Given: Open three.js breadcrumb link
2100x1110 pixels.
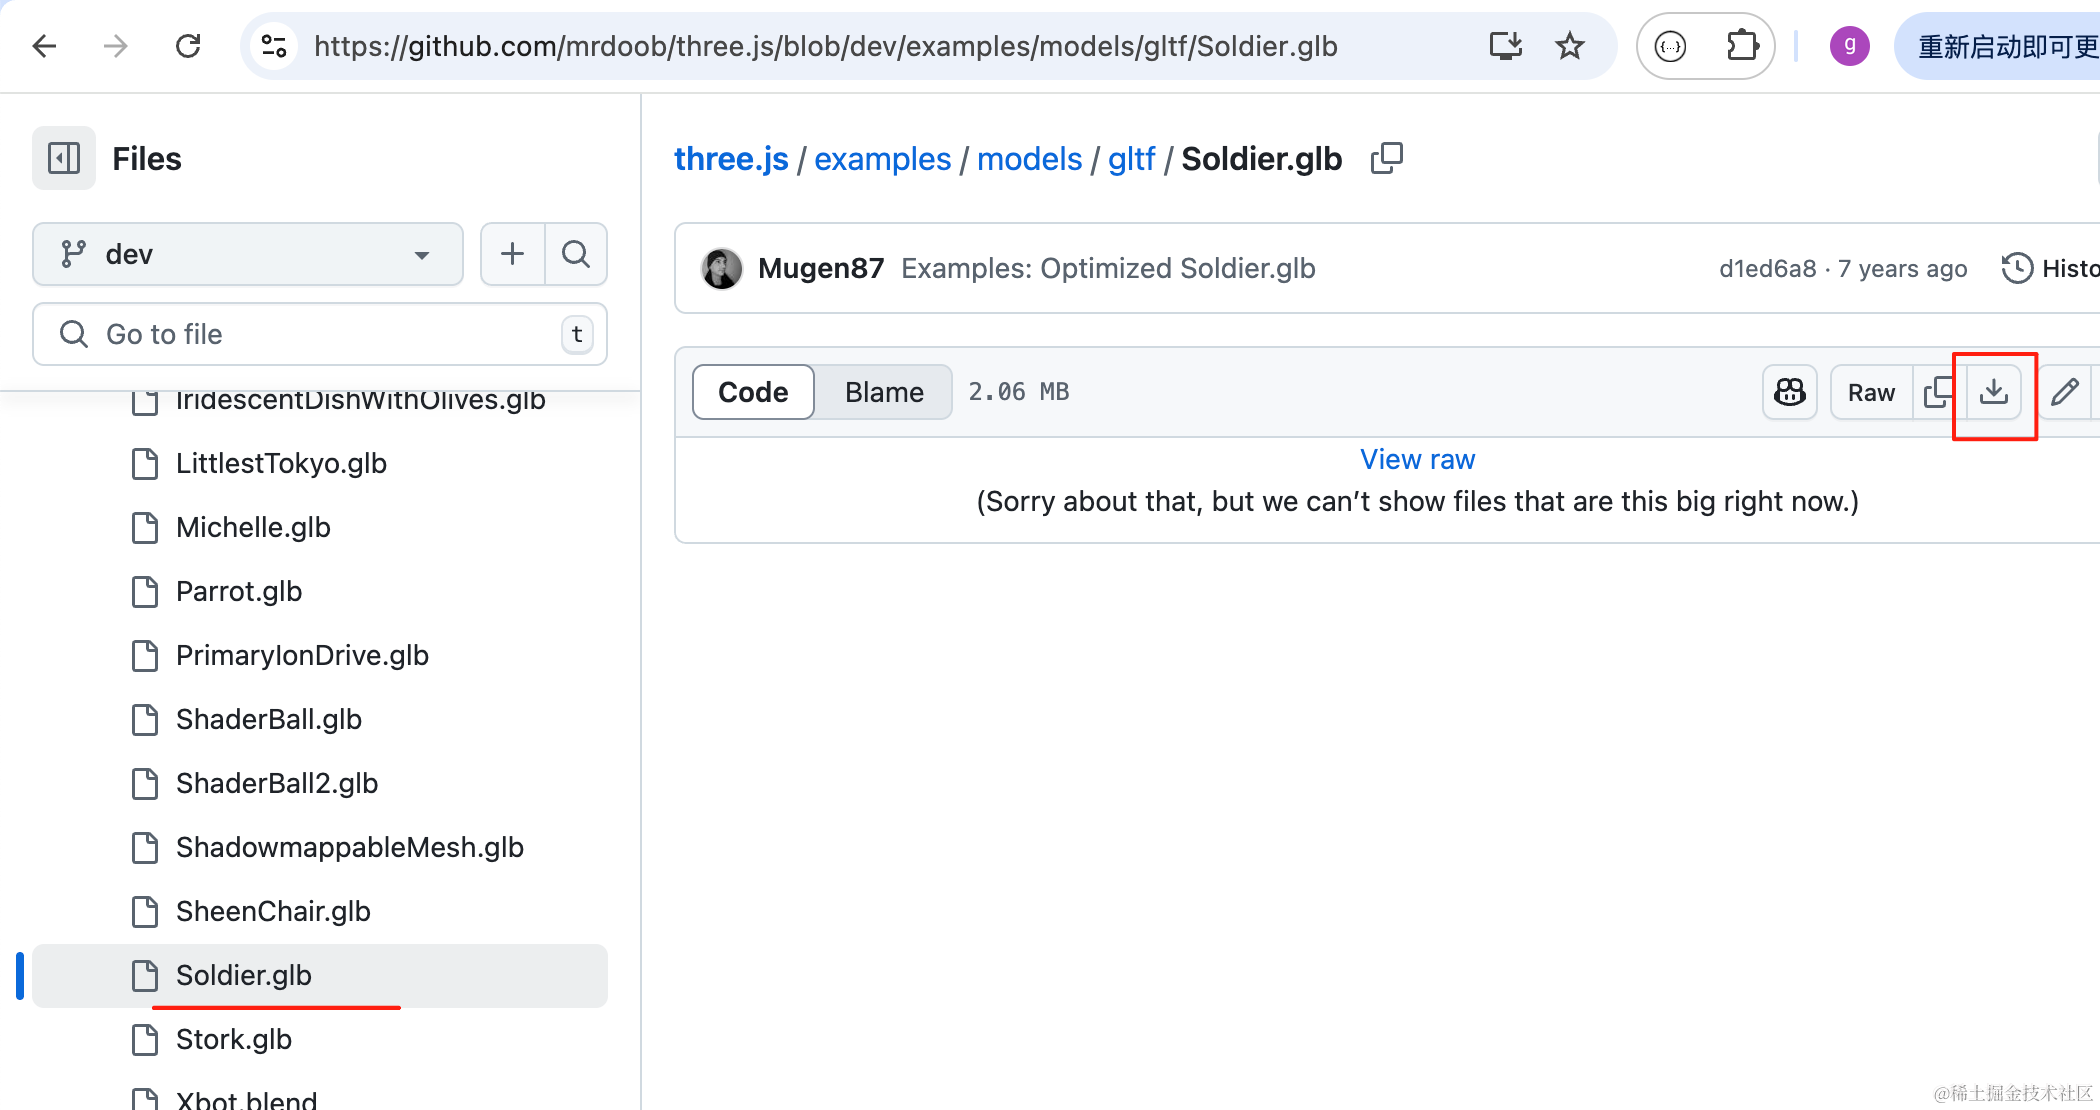Looking at the screenshot, I should coord(731,158).
